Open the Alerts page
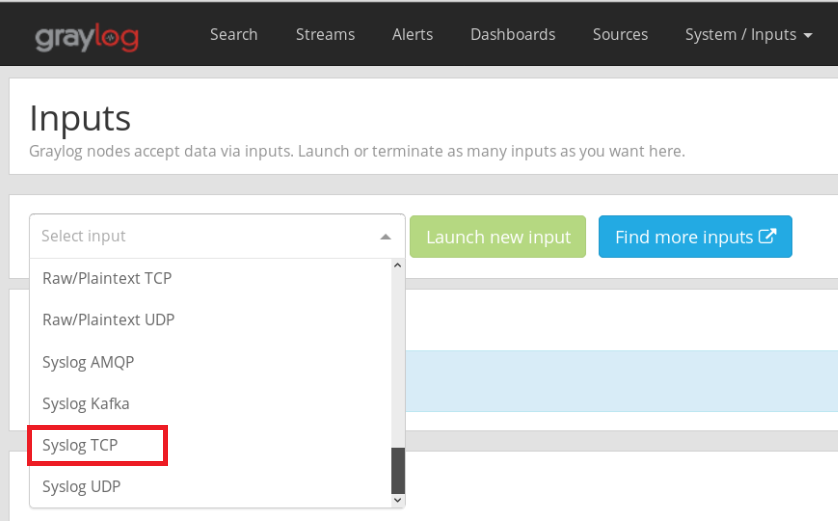Screen dimensions: 838x521 (412, 34)
